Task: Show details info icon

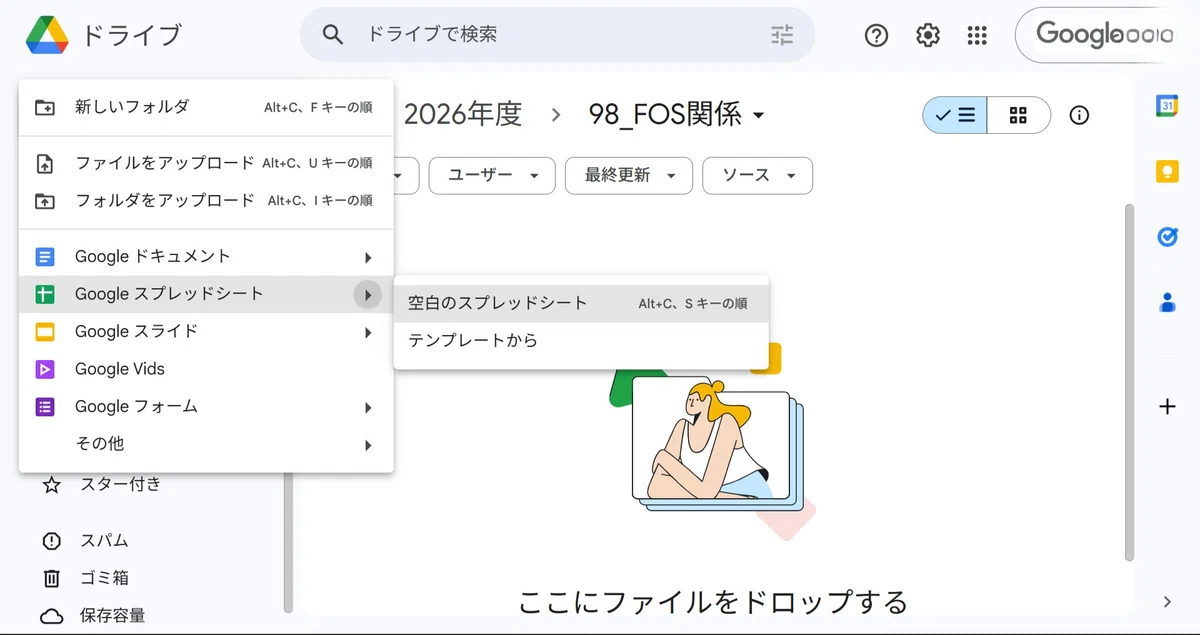Action: tap(1079, 115)
